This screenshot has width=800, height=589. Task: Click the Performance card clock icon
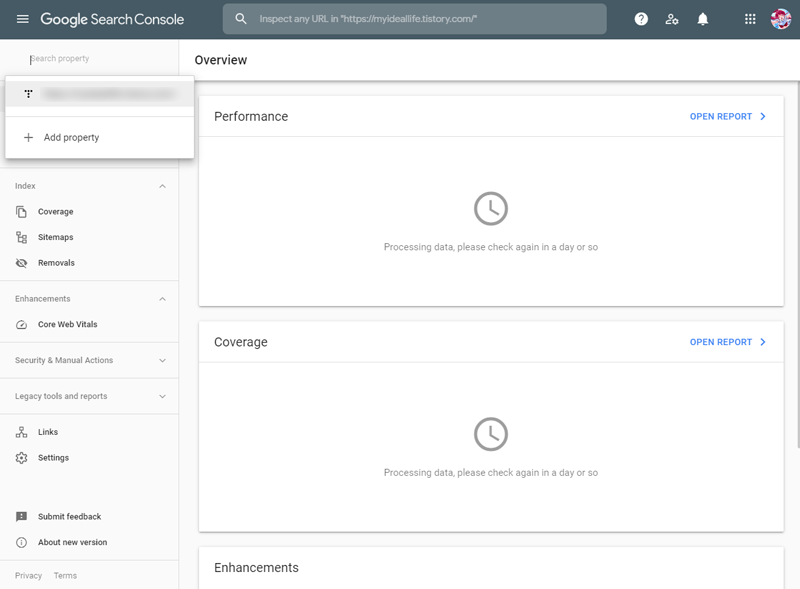click(491, 209)
